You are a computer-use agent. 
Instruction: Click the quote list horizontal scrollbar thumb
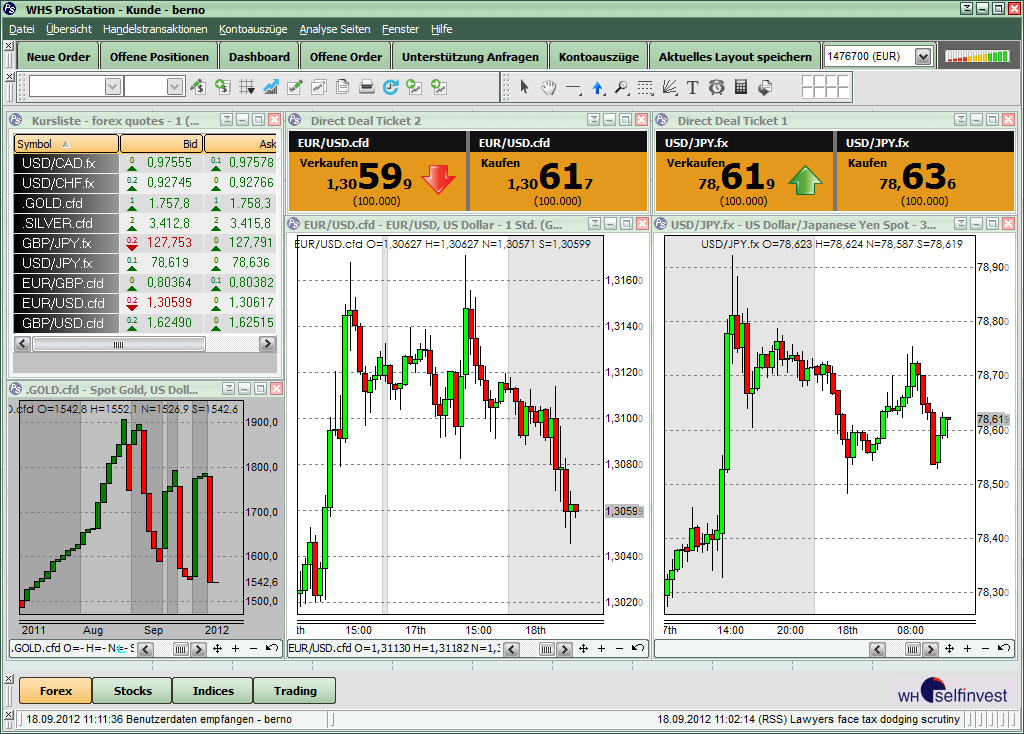tap(118, 343)
